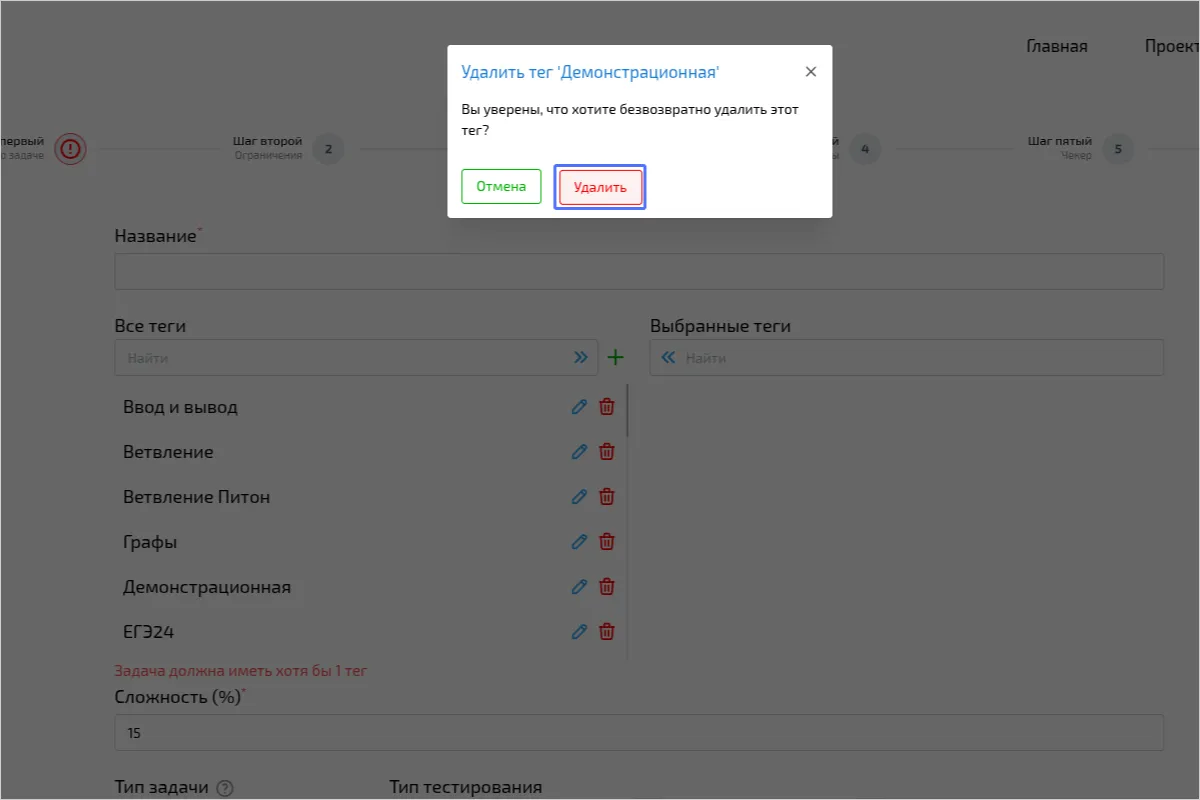Edit the 'Ввод и вывод' tag with pencil icon
The image size is (1200, 800).
pyautogui.click(x=579, y=407)
